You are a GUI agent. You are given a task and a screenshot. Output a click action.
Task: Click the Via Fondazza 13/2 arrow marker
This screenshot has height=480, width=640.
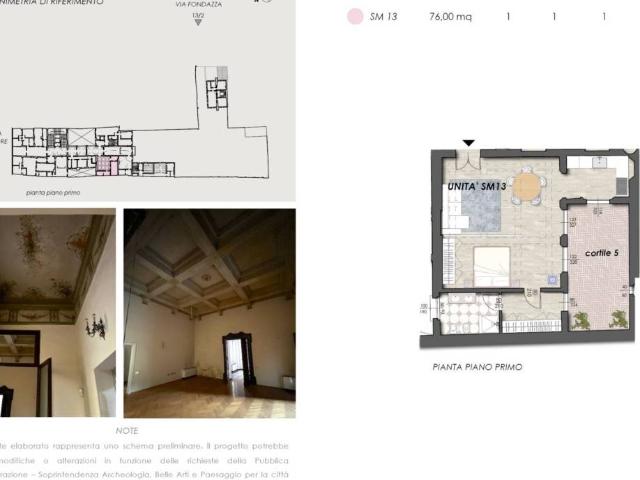[x=198, y=21]
